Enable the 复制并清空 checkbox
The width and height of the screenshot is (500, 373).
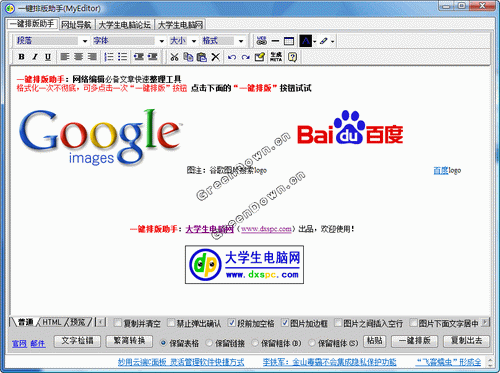tap(117, 322)
